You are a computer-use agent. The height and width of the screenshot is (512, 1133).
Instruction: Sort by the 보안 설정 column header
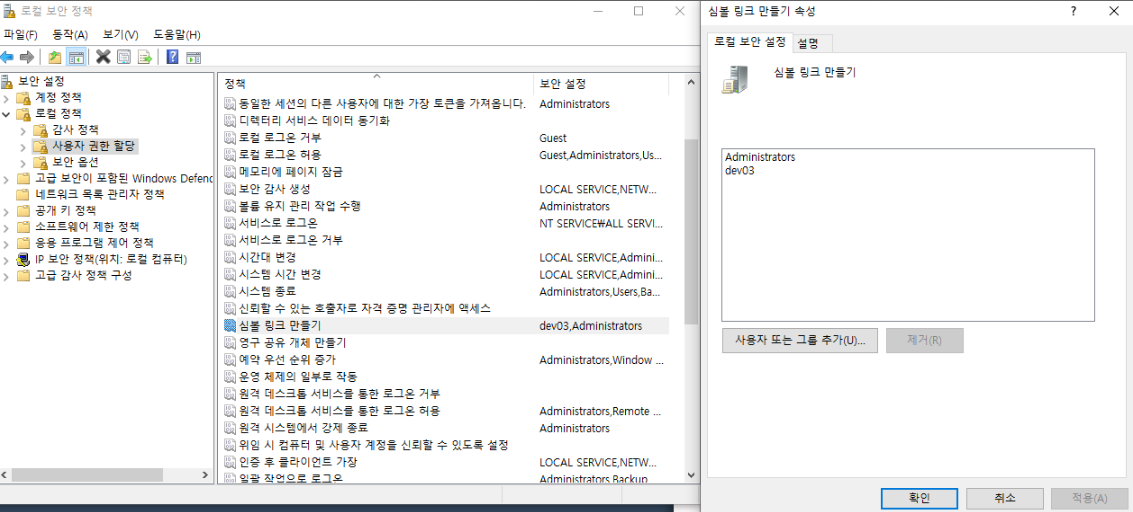click(601, 84)
